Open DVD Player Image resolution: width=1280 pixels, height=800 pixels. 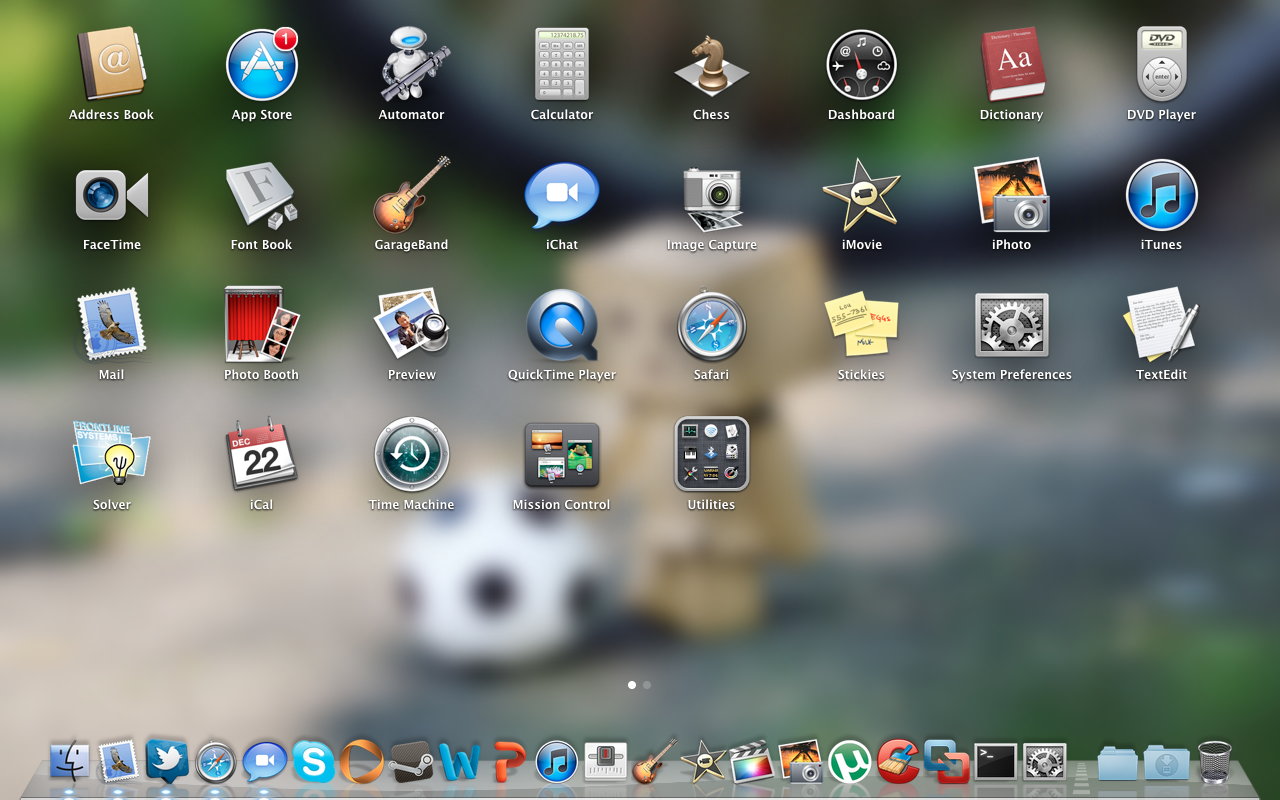pos(1162,64)
